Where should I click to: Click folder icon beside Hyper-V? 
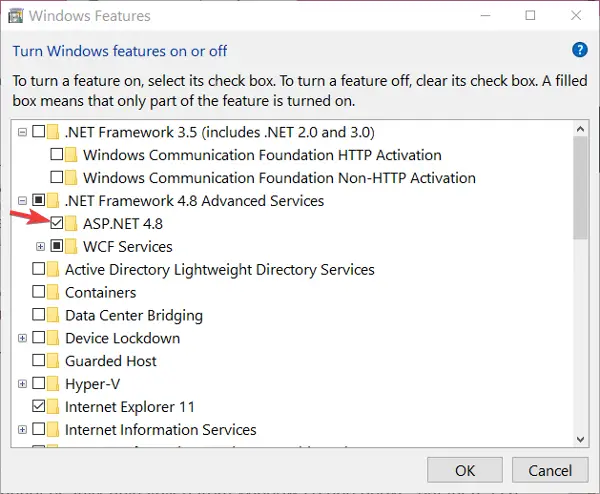click(53, 384)
